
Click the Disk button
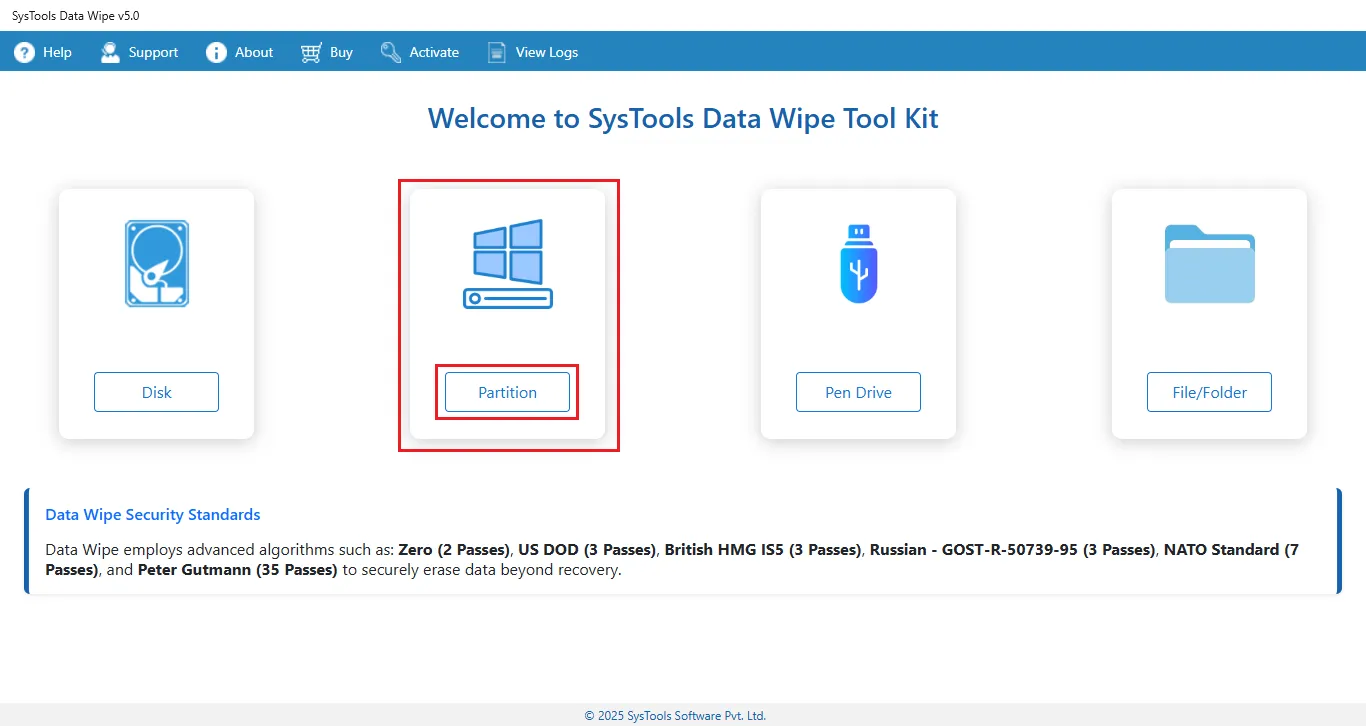tap(156, 392)
